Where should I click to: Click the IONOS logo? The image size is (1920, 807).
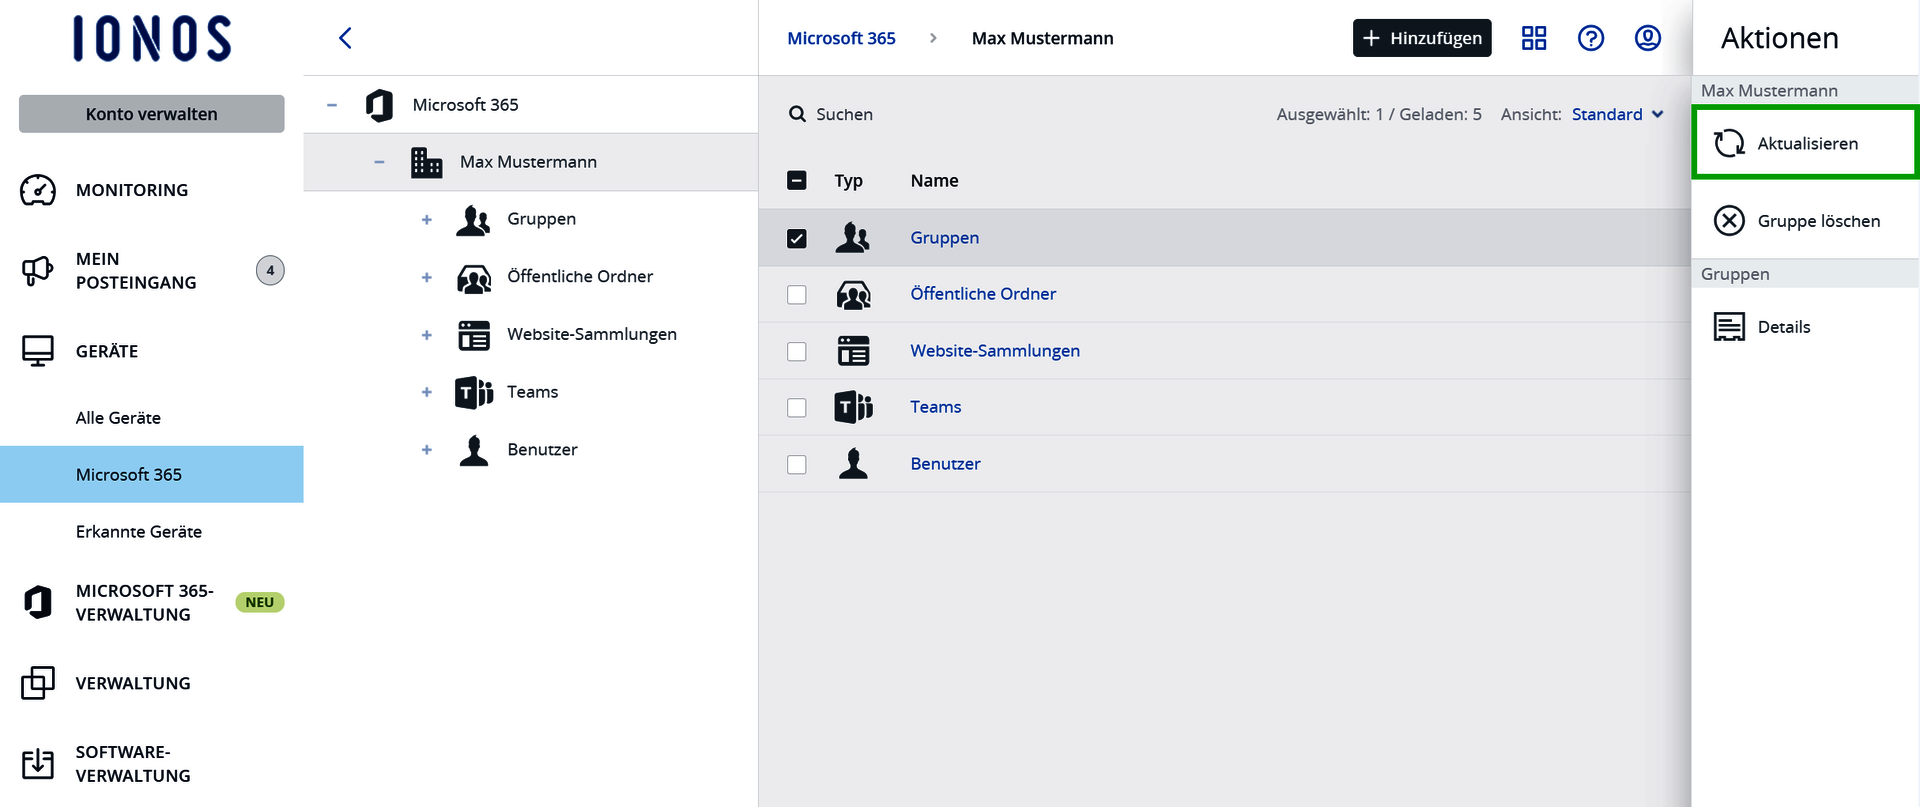coord(152,39)
